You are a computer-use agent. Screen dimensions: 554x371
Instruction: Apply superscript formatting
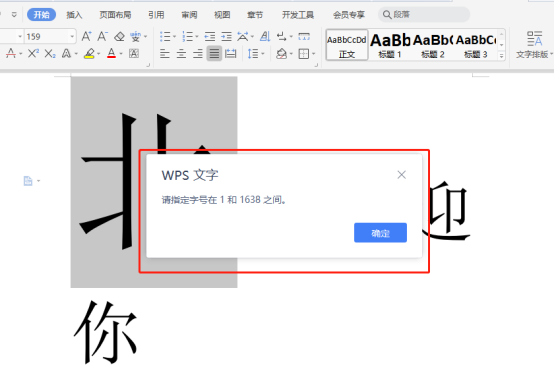33,54
